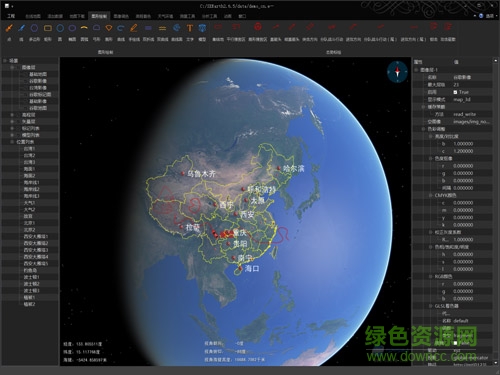This screenshot has height=375, width=500.
Task: Expand the 矢量层 tree node
Action: [12, 122]
